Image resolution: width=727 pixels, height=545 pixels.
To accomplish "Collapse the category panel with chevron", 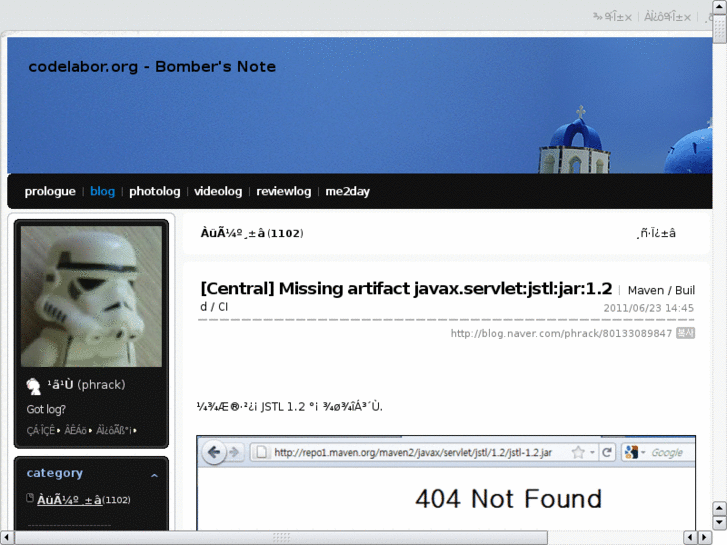I will [x=154, y=475].
